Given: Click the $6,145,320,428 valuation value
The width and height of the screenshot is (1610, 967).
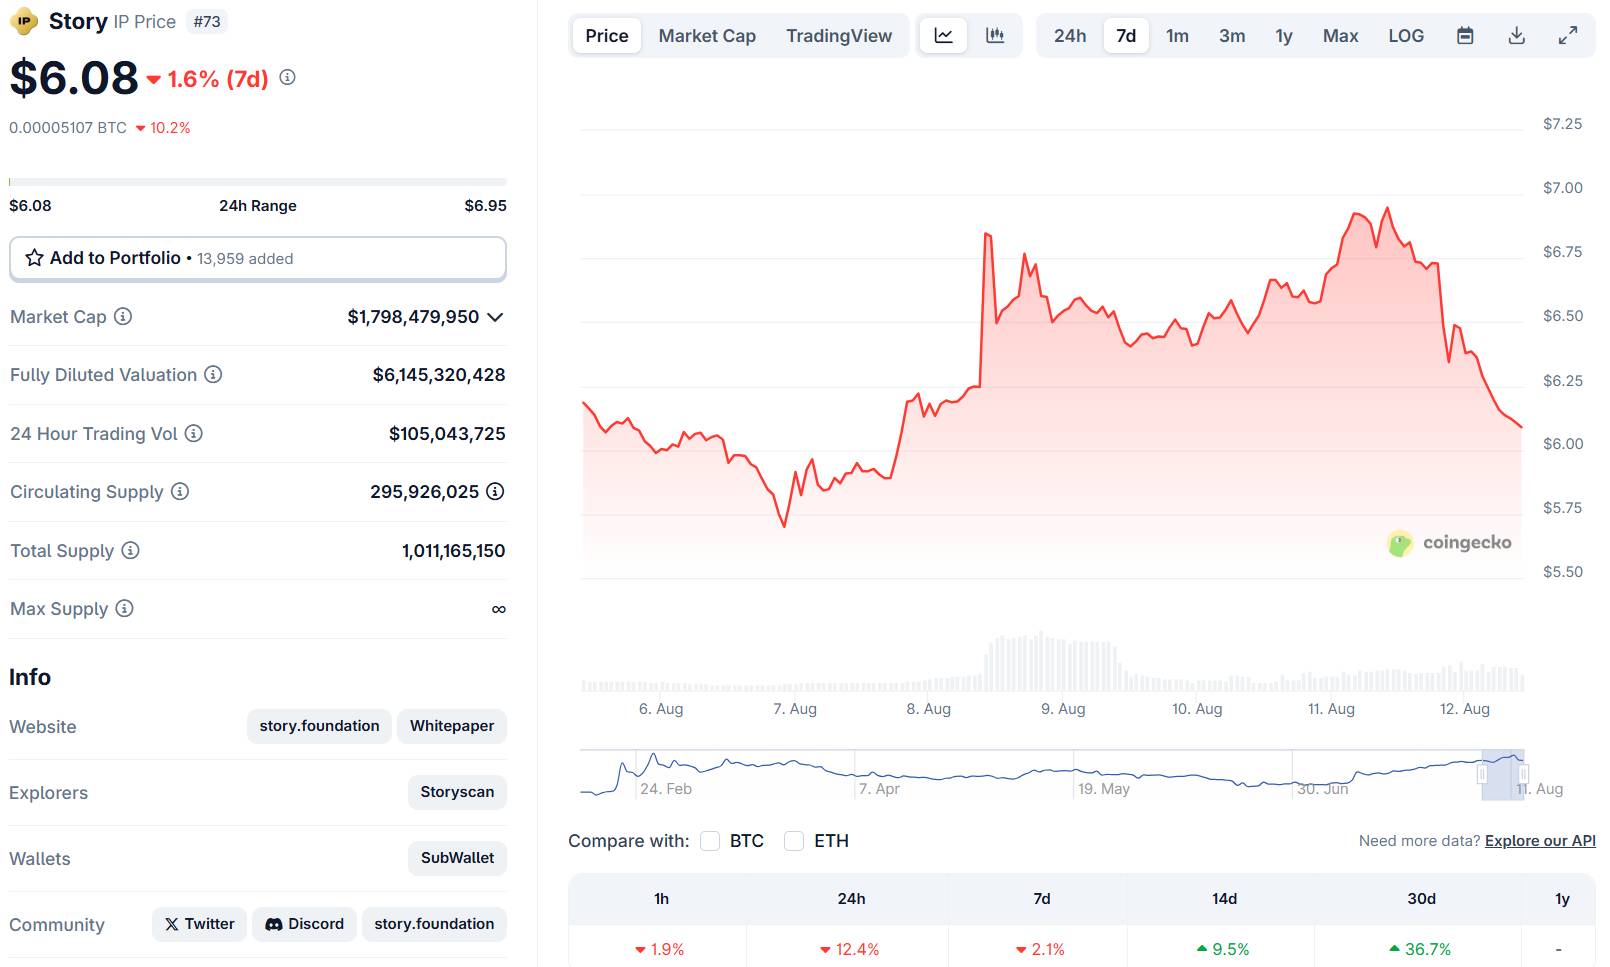Looking at the screenshot, I should click(439, 375).
